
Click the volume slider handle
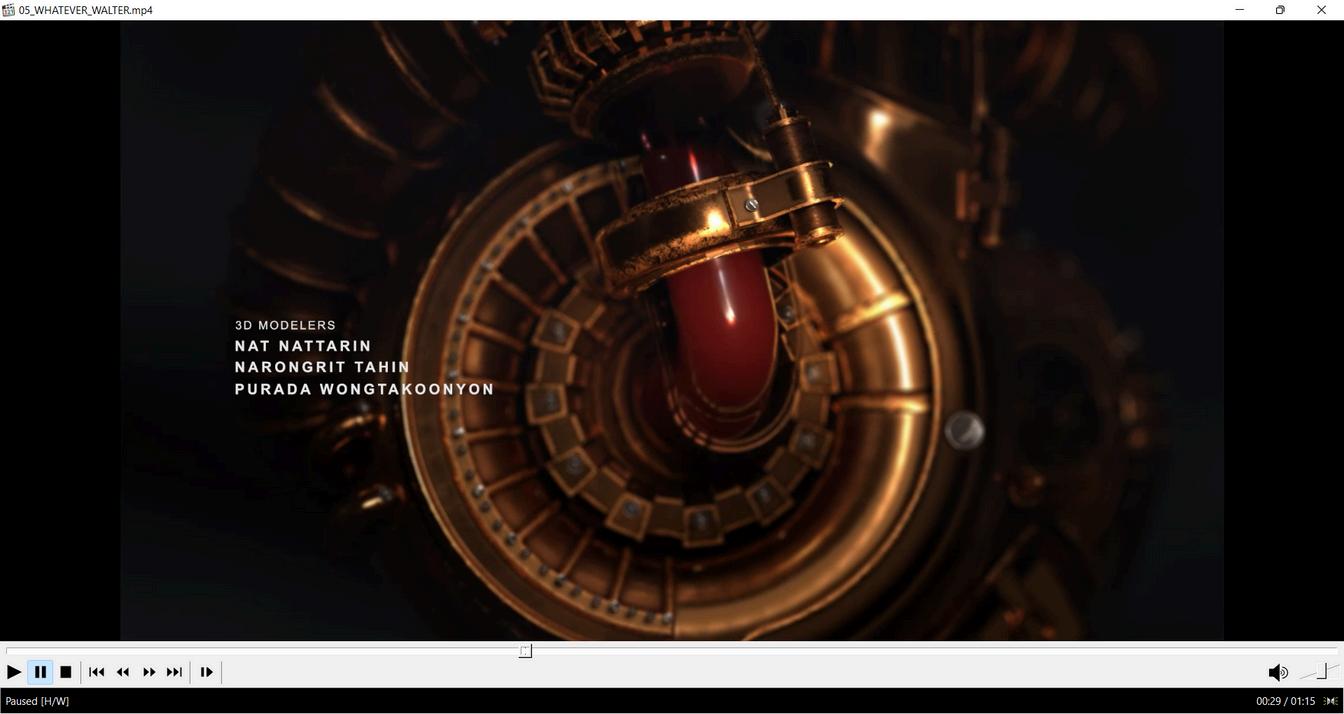click(x=1322, y=672)
